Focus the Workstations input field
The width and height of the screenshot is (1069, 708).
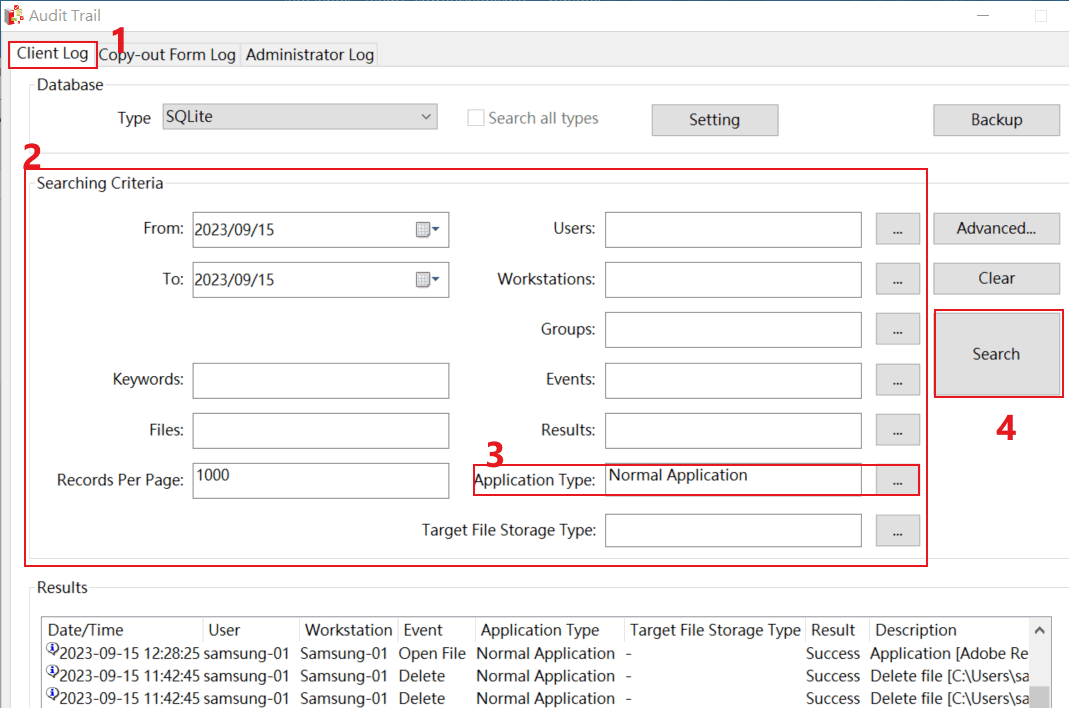click(x=733, y=280)
